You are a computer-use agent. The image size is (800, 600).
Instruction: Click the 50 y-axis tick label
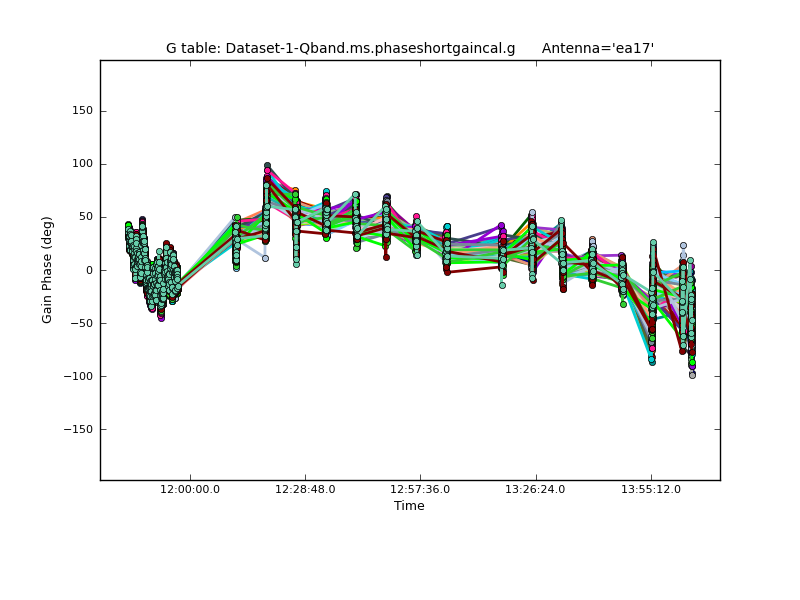coord(86,217)
